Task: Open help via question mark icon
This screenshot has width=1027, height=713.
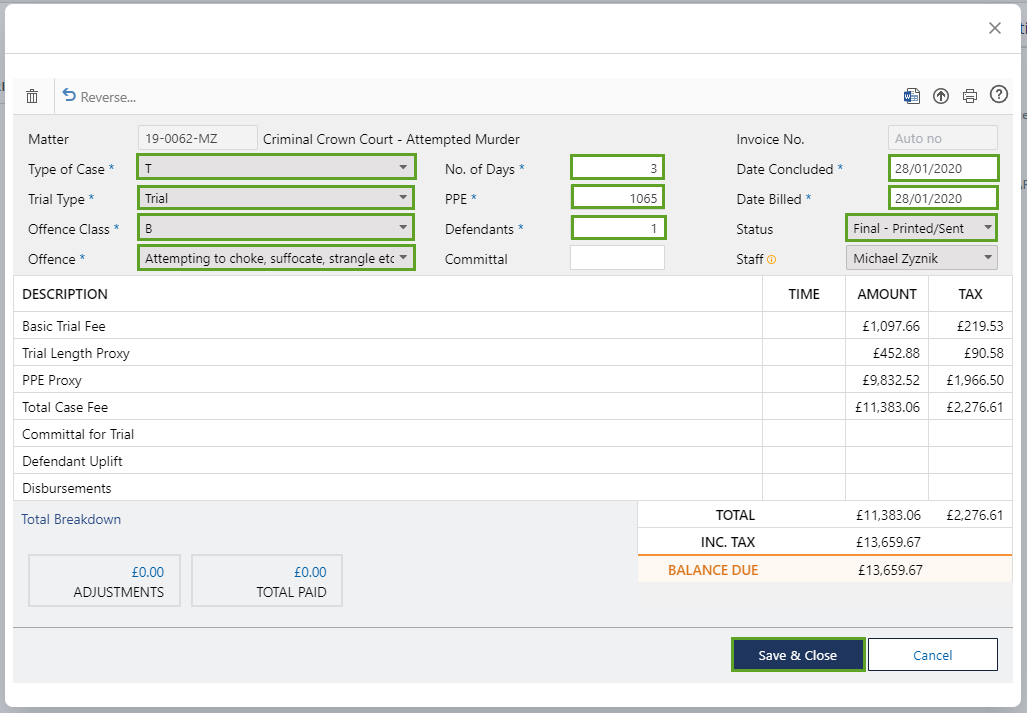Action: tap(998, 95)
